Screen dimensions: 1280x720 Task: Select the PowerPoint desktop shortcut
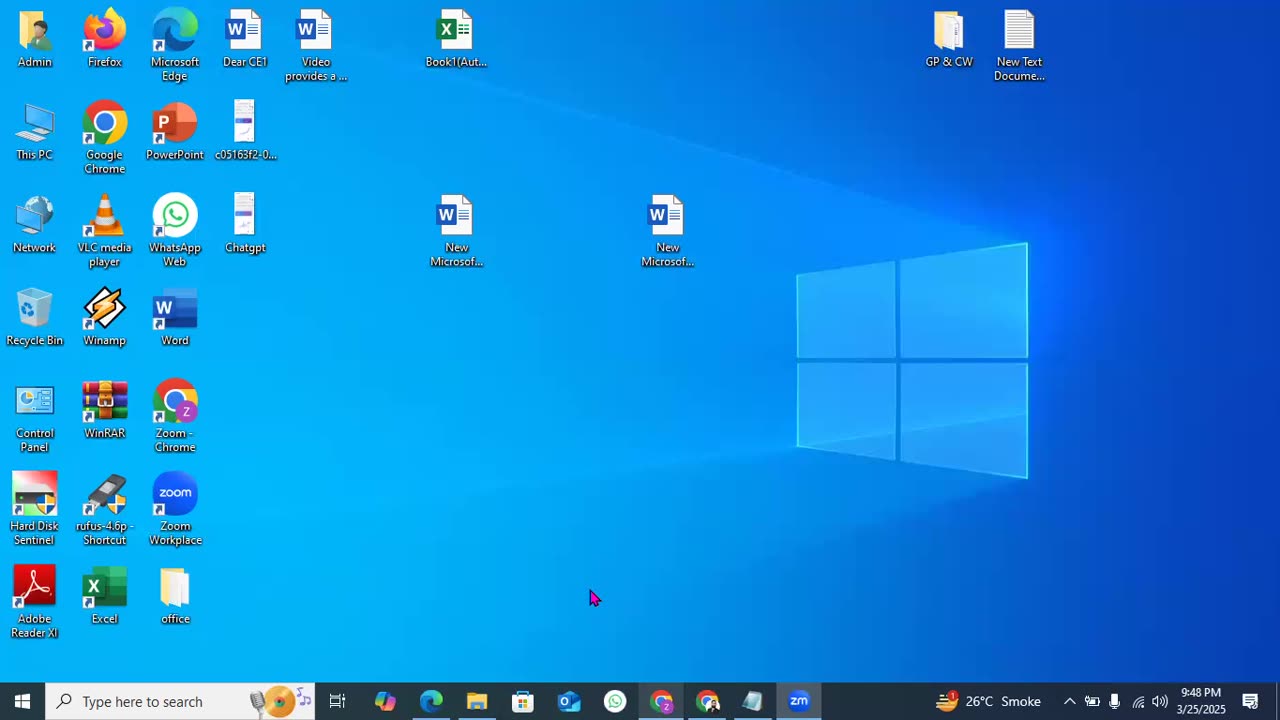pyautogui.click(x=175, y=132)
